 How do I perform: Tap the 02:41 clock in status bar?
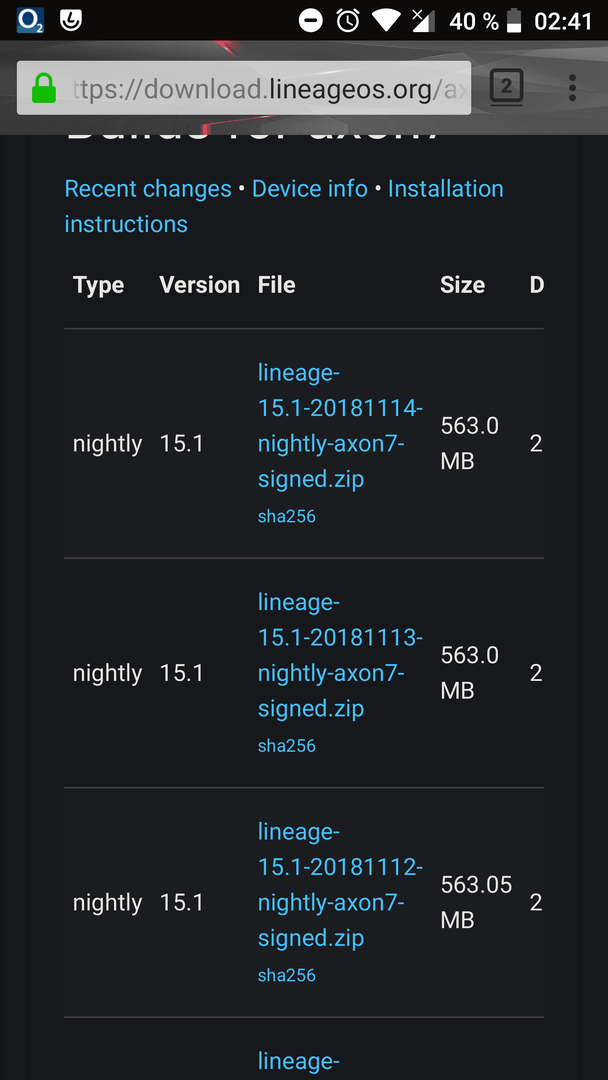[x=563, y=21]
